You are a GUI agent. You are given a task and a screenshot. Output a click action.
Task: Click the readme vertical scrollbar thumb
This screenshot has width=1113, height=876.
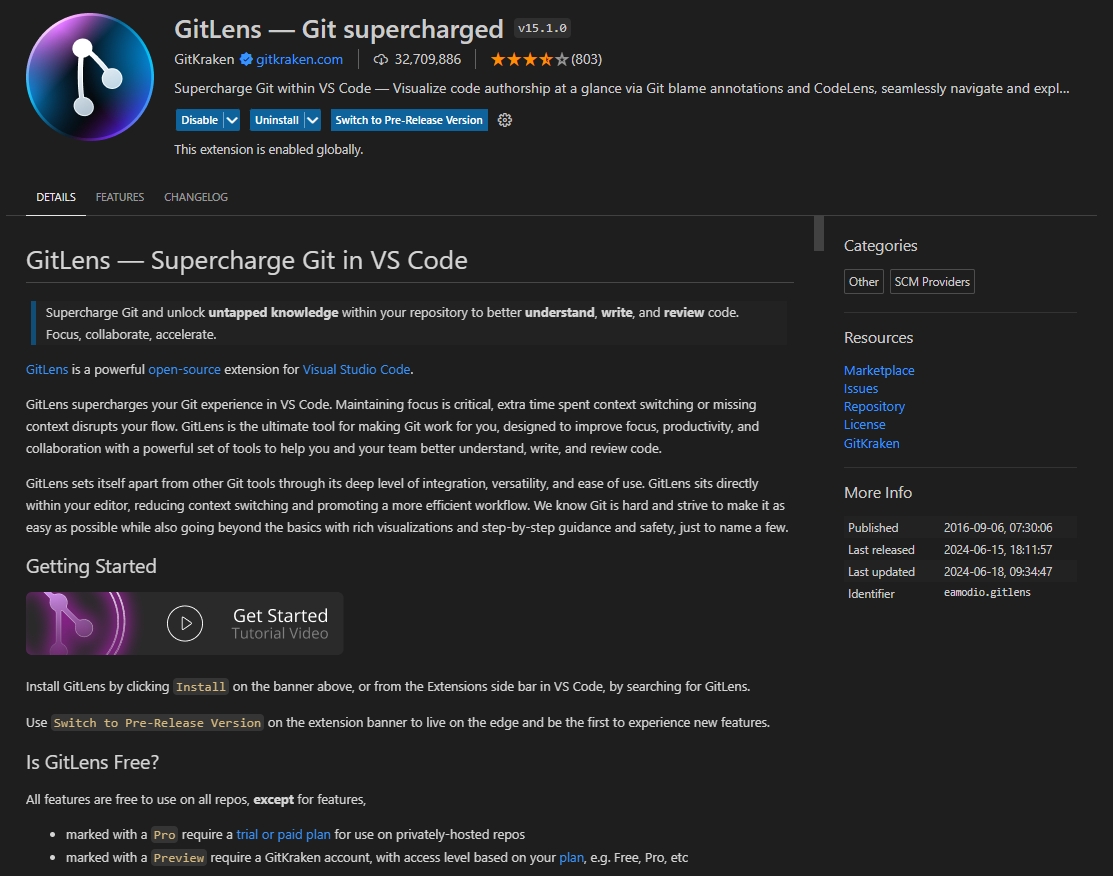(x=818, y=234)
